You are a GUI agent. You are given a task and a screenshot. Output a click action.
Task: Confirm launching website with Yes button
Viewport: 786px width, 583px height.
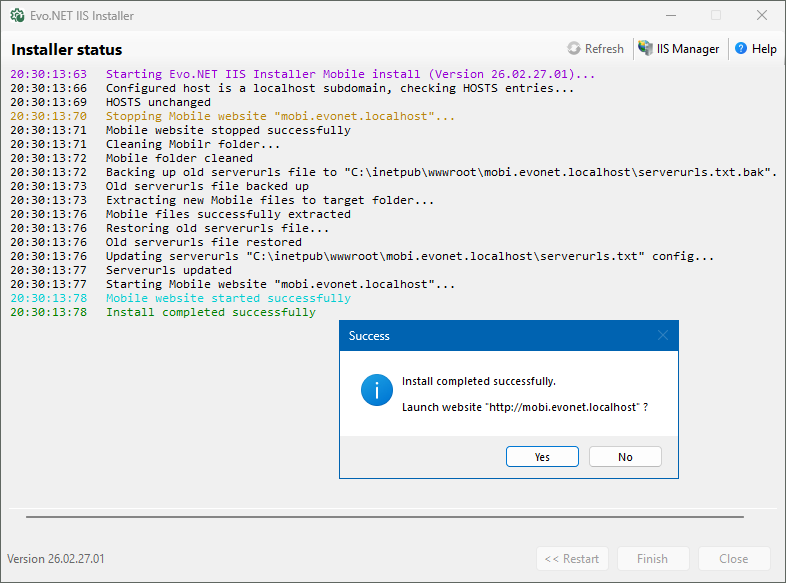click(x=542, y=457)
